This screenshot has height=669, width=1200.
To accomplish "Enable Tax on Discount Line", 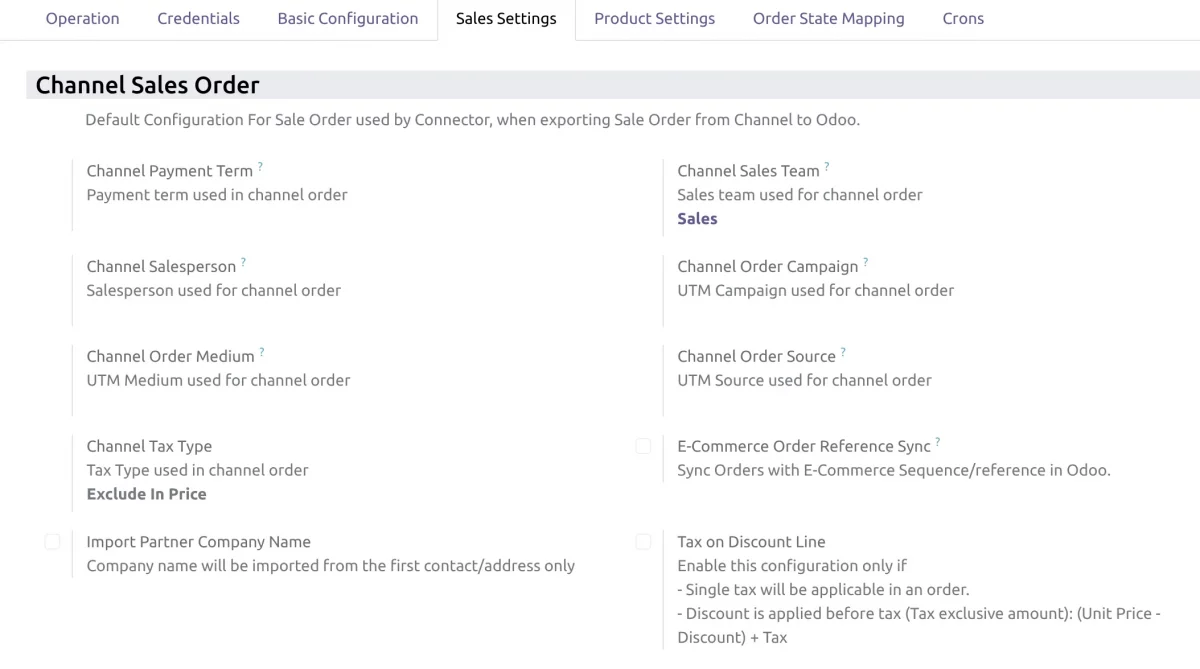I will pyautogui.click(x=643, y=541).
